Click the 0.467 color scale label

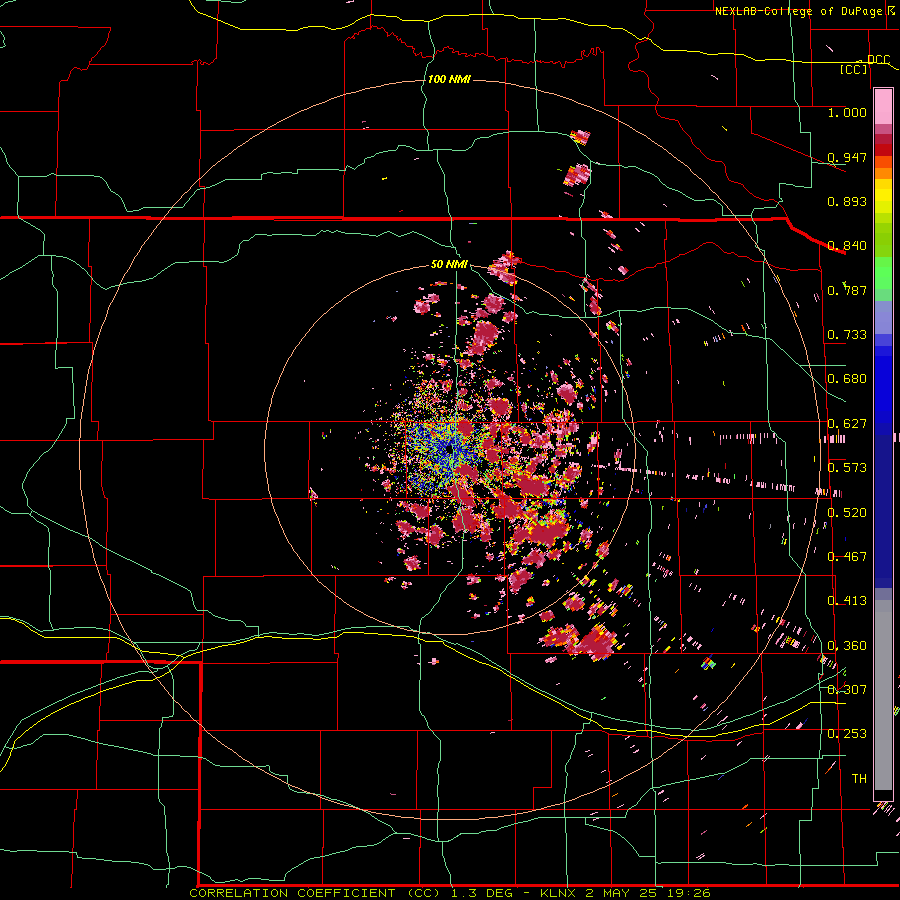point(847,557)
